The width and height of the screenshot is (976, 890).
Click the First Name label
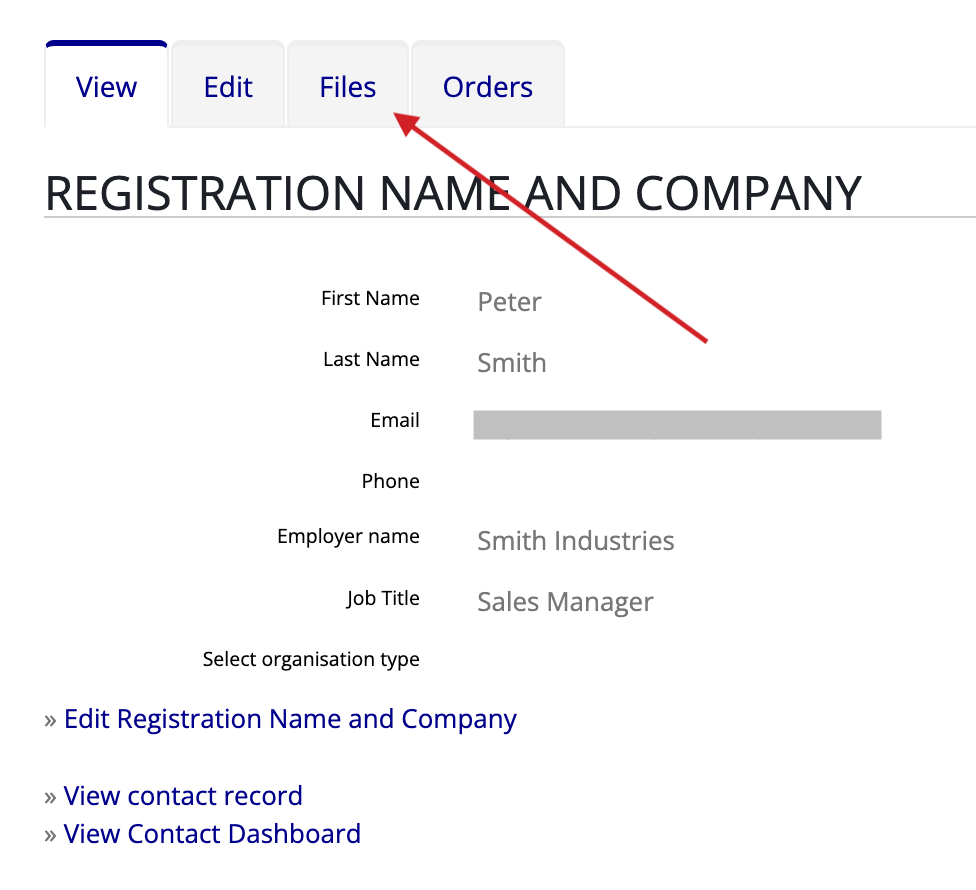click(x=370, y=298)
